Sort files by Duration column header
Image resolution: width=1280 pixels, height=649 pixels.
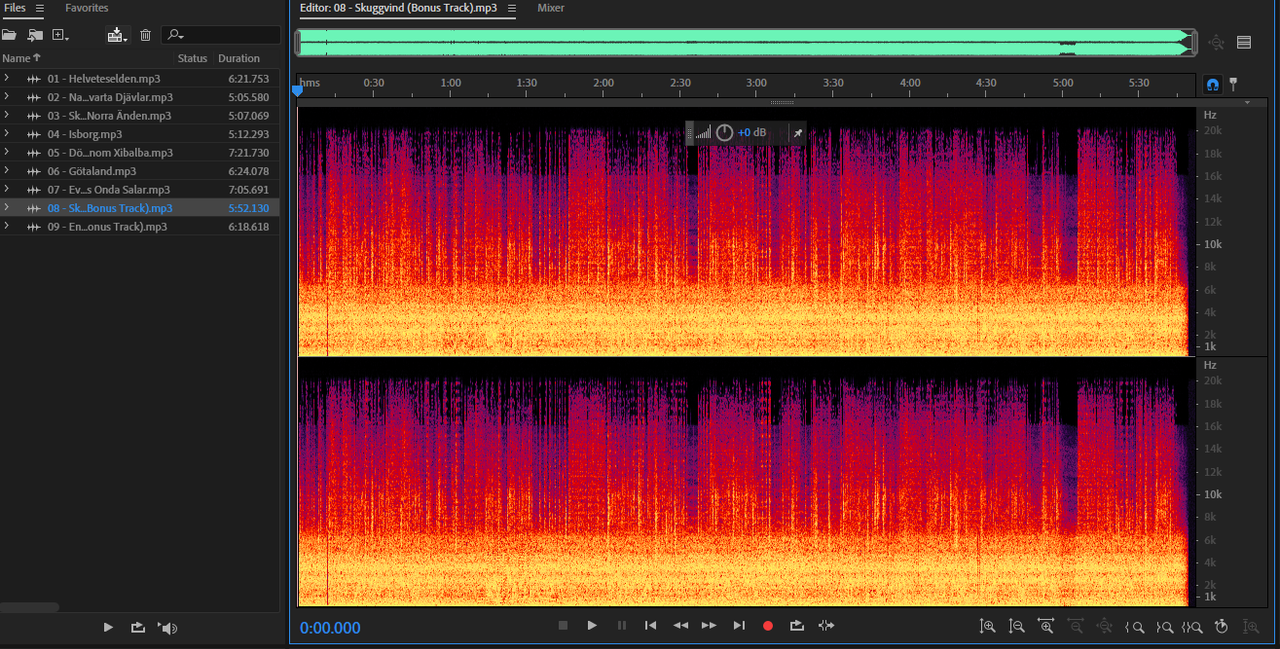click(239, 58)
